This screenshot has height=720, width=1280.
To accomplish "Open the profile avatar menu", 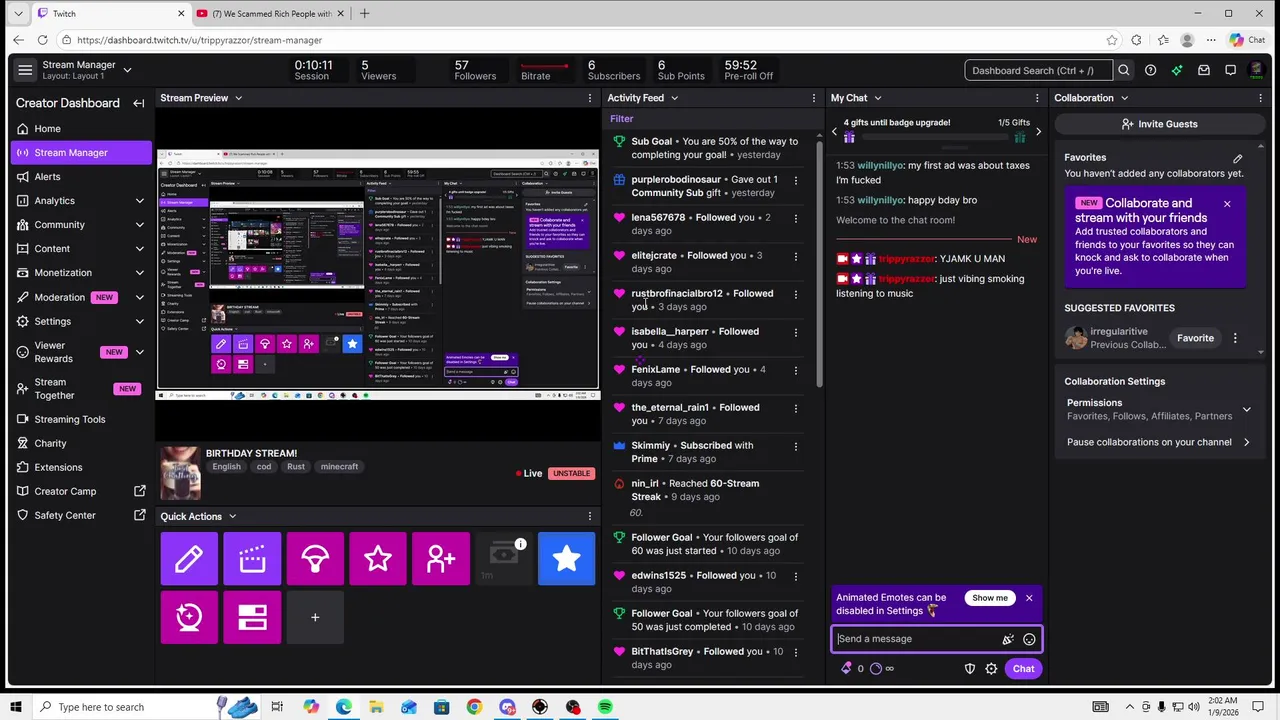I will coord(1257,70).
